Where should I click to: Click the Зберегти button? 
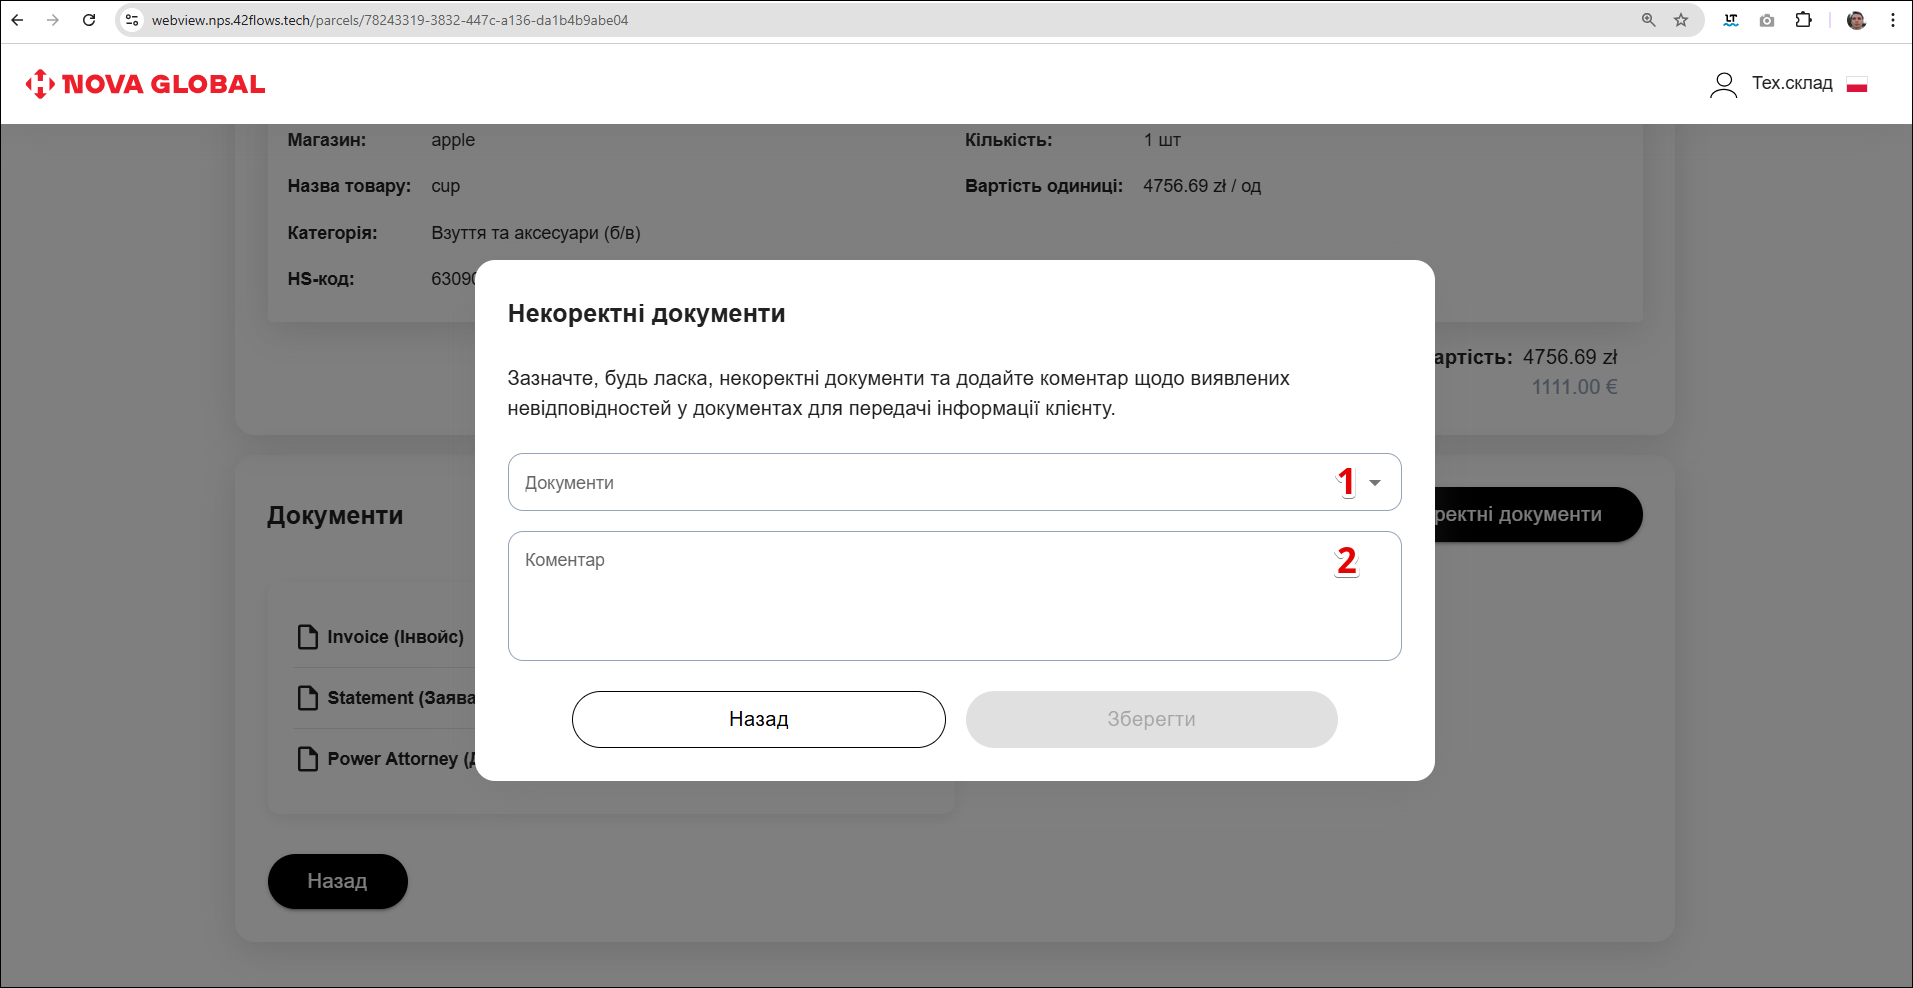[1151, 719]
